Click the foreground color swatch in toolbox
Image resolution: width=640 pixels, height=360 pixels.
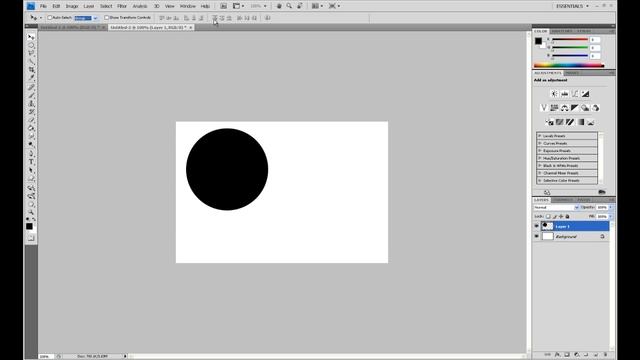coord(29,226)
